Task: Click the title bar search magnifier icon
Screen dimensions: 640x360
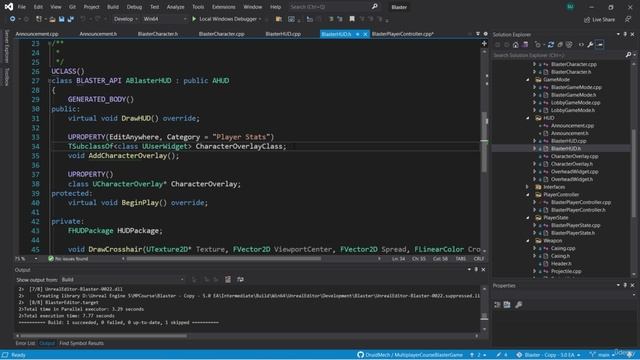Action: click(x=375, y=7)
